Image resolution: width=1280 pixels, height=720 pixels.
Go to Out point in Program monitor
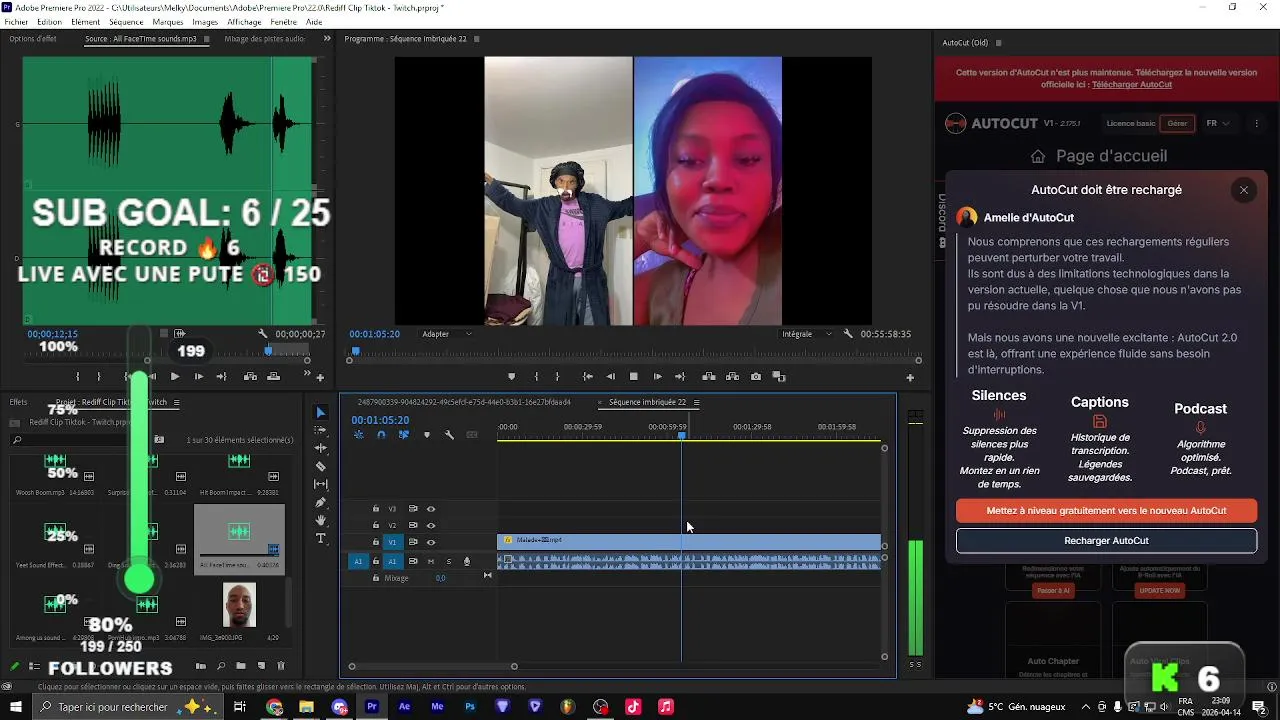(680, 377)
